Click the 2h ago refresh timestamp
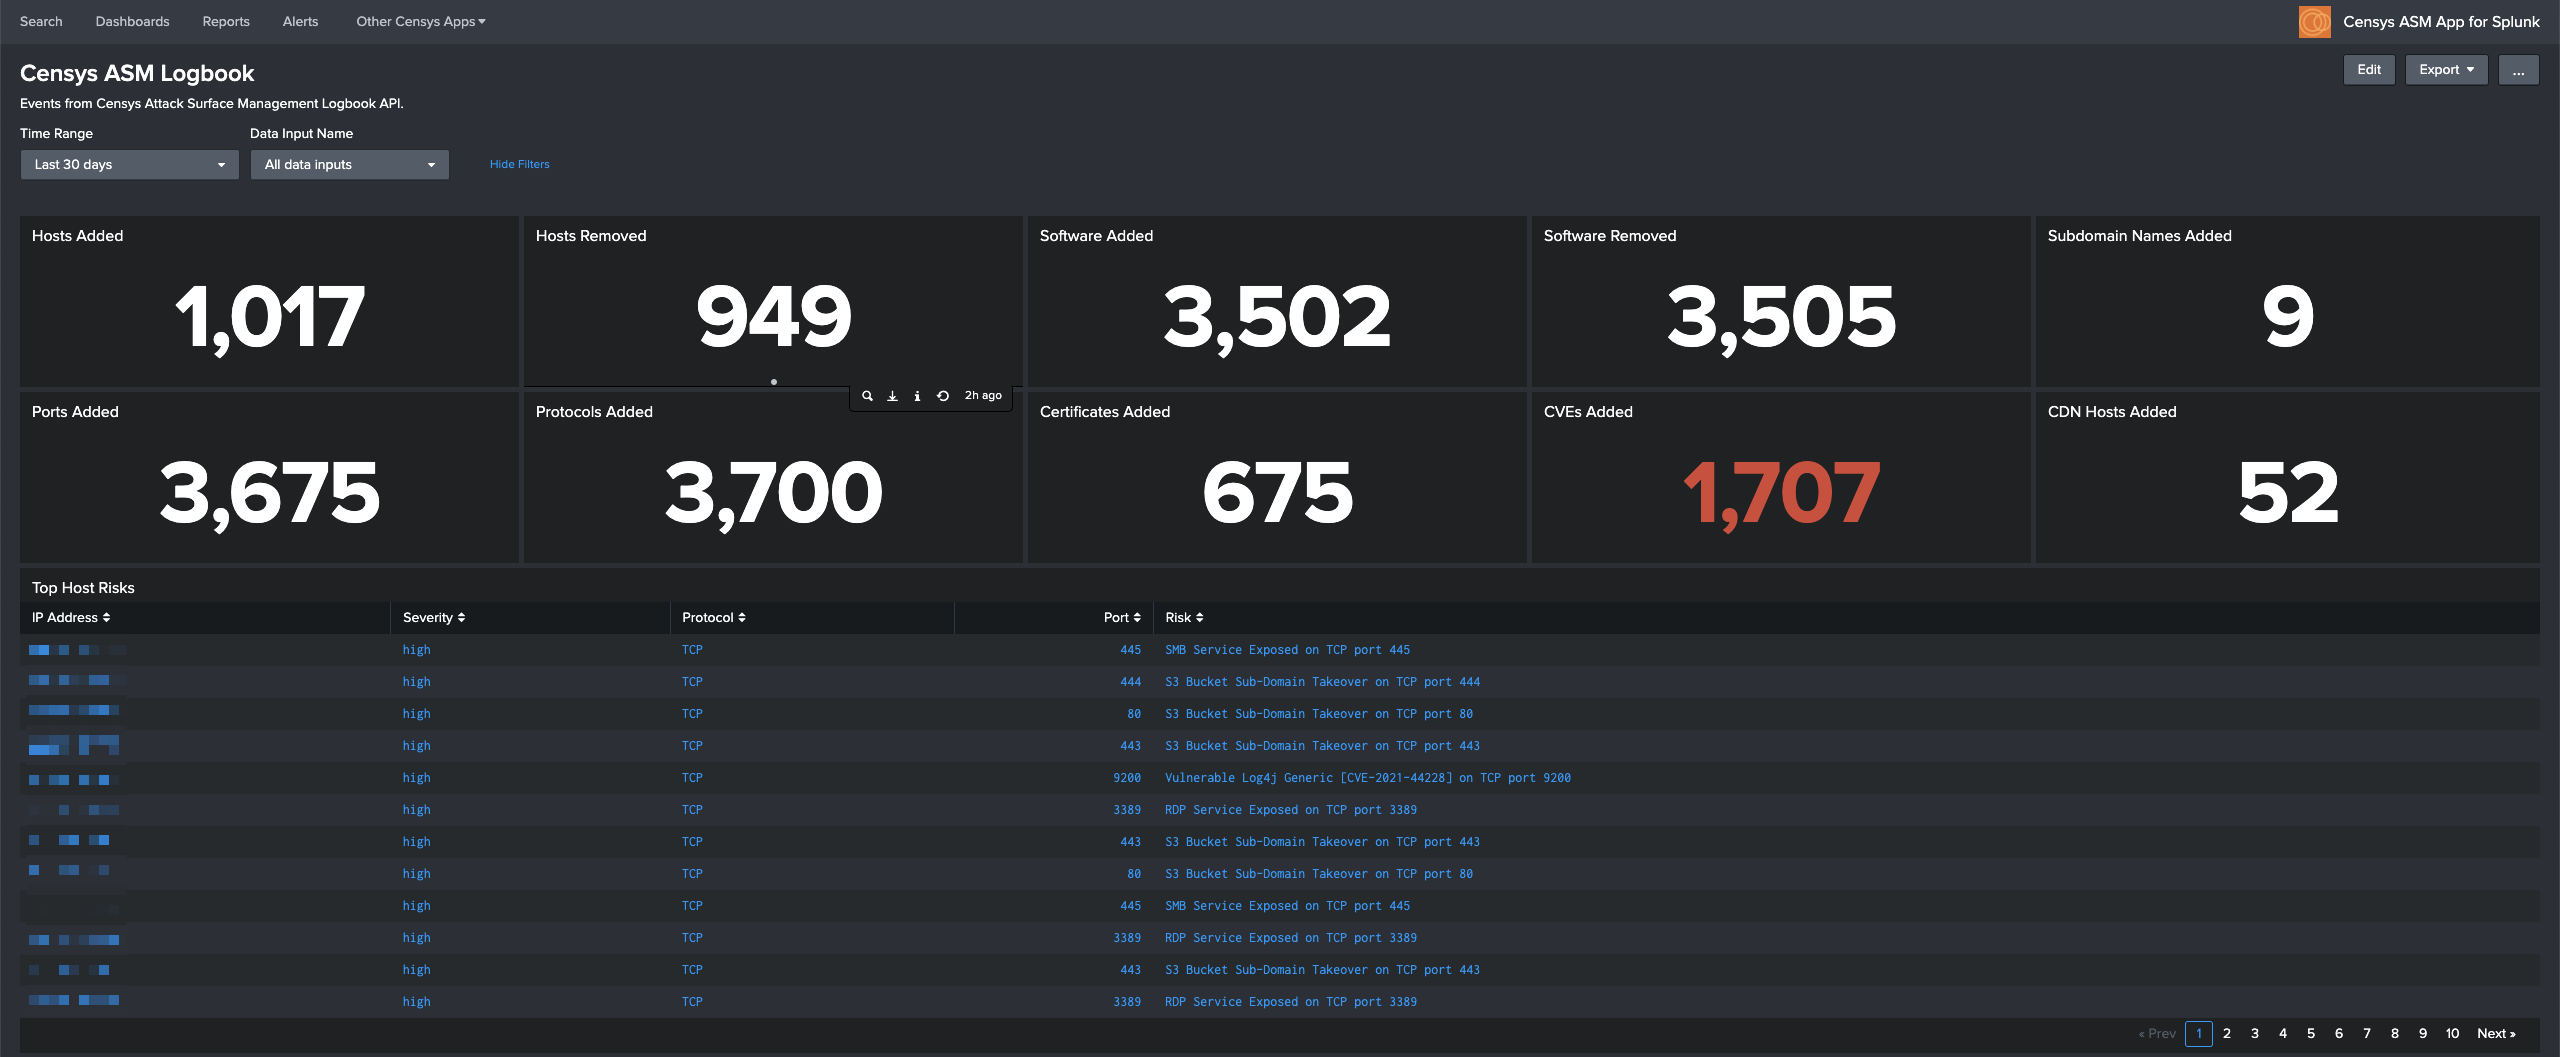The image size is (2560, 1057). (x=983, y=396)
